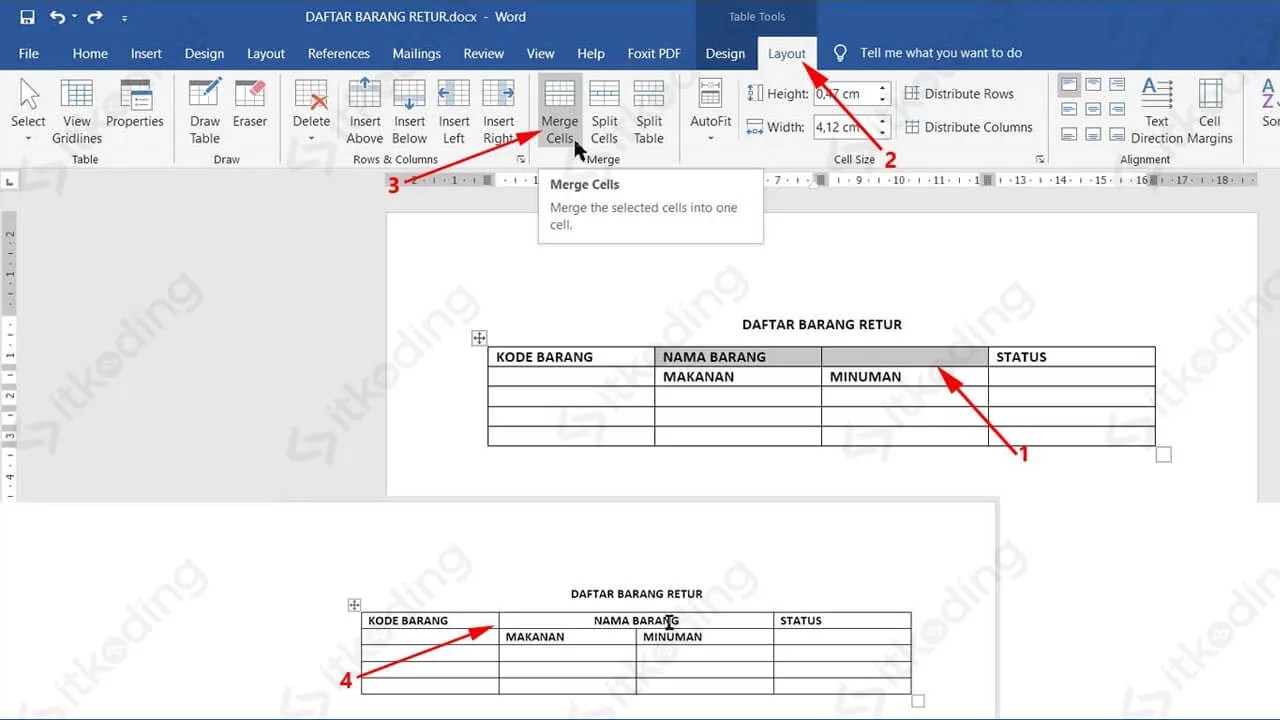The width and height of the screenshot is (1280, 720).
Task: Click Split Table
Action: click(649, 112)
